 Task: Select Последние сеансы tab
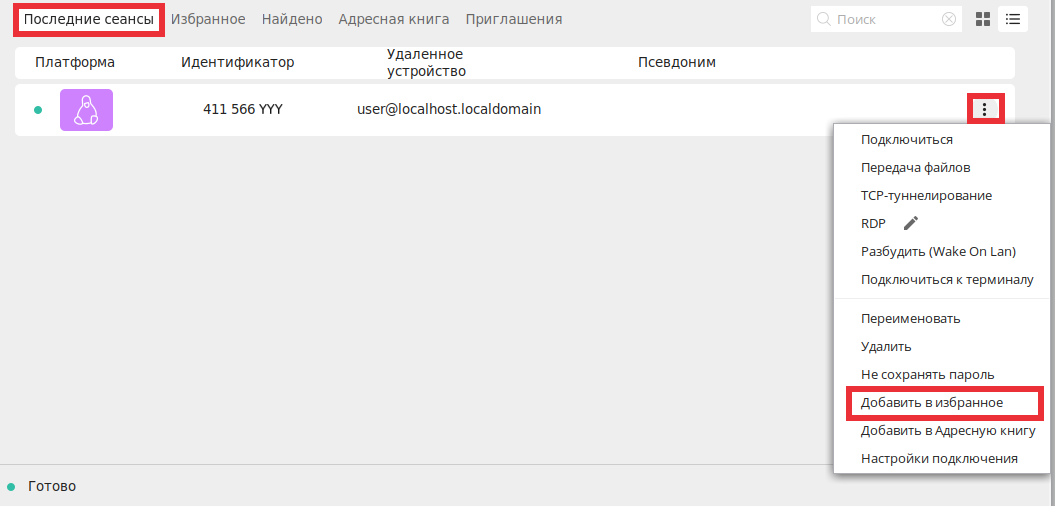[x=89, y=20]
